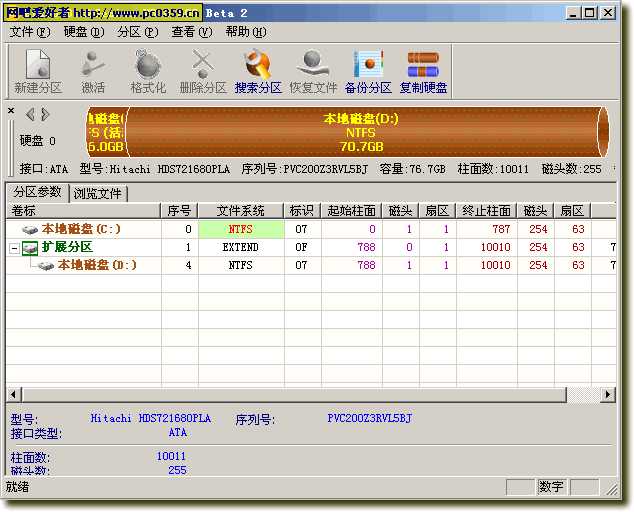This screenshot has height=512, width=634.
Task: Click horizontal scrollbar right arrow
Action: [x=608, y=394]
